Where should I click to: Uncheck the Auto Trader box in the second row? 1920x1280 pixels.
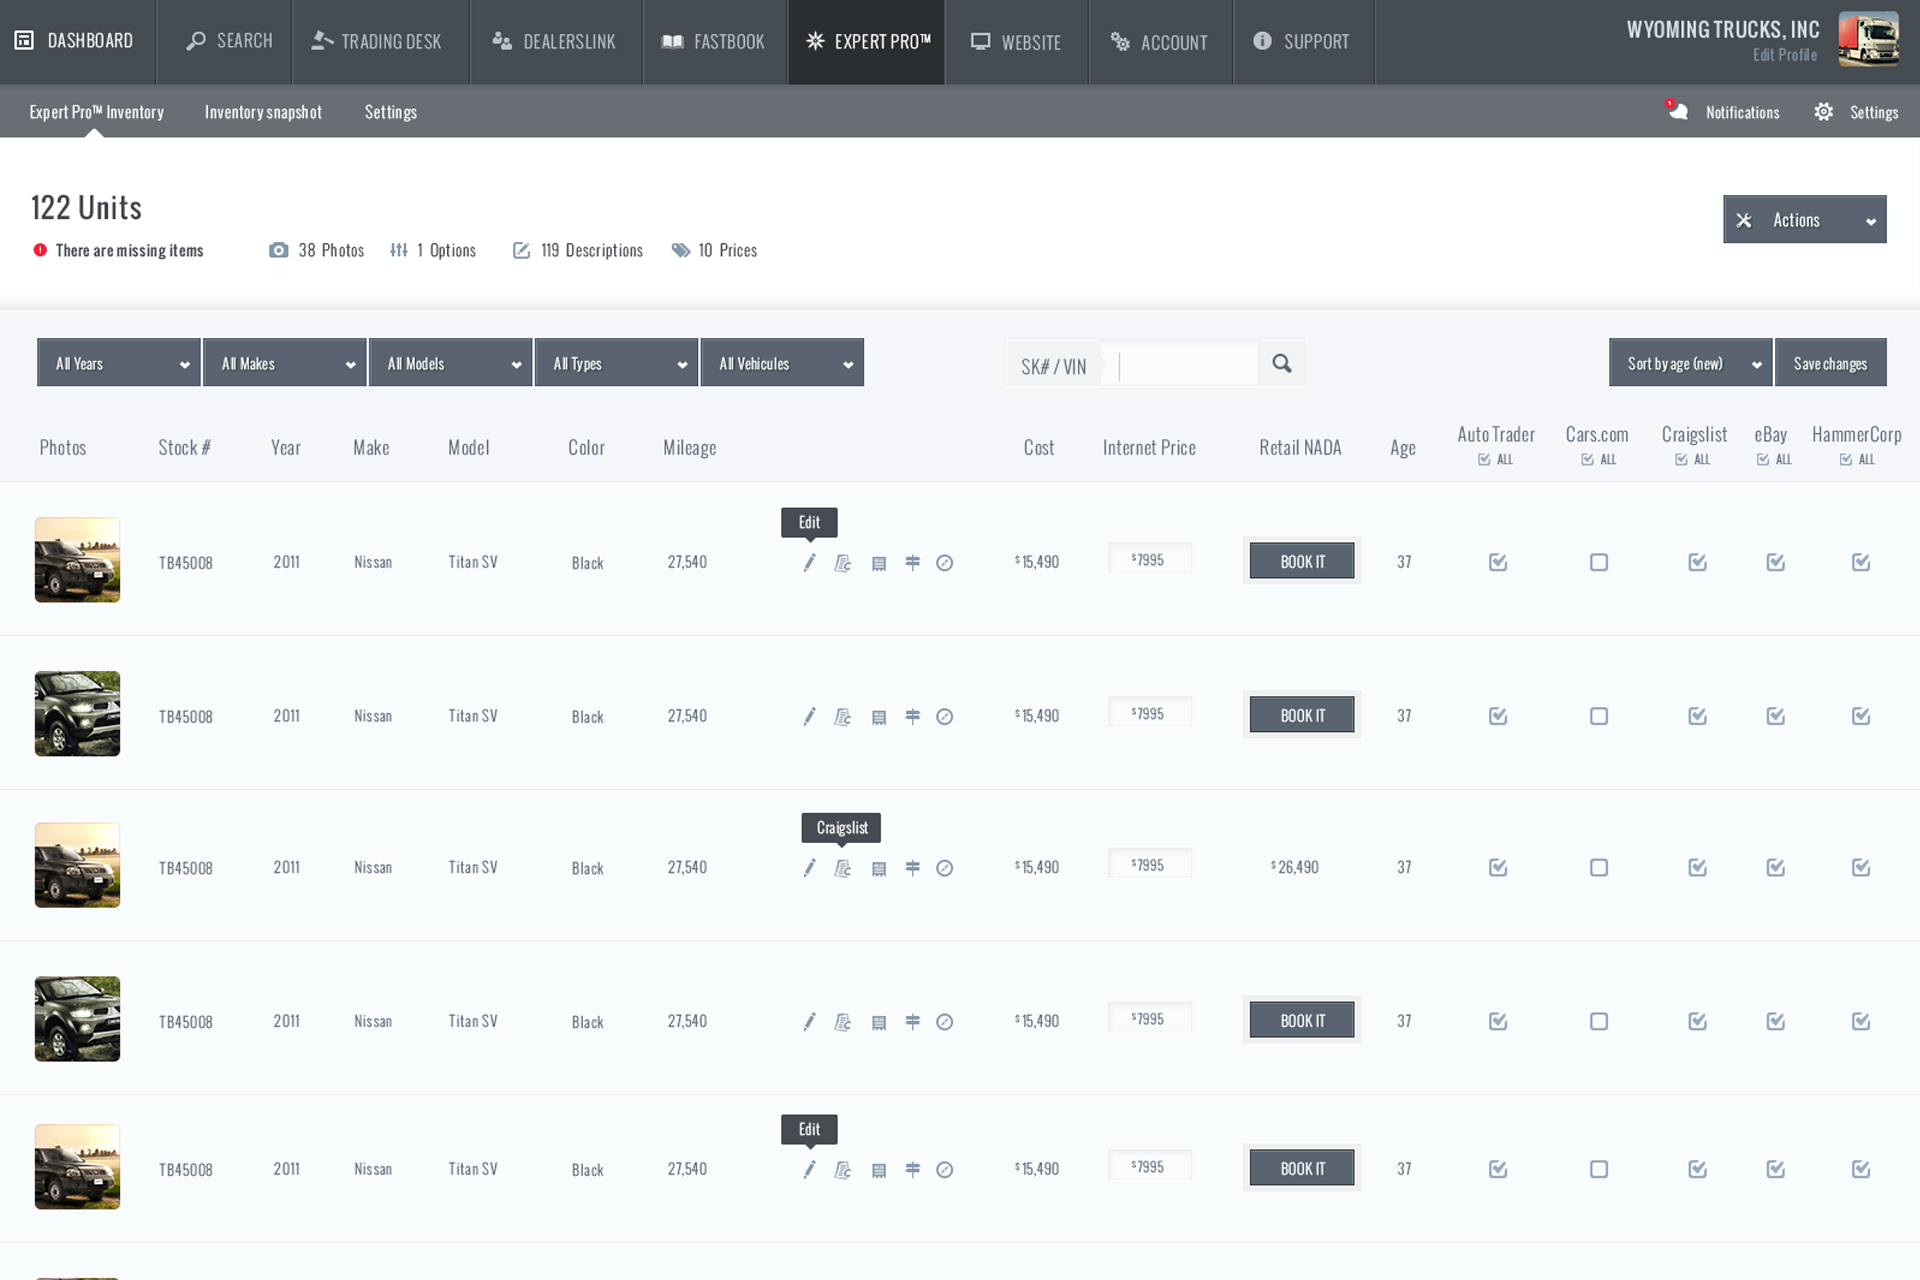click(1497, 716)
